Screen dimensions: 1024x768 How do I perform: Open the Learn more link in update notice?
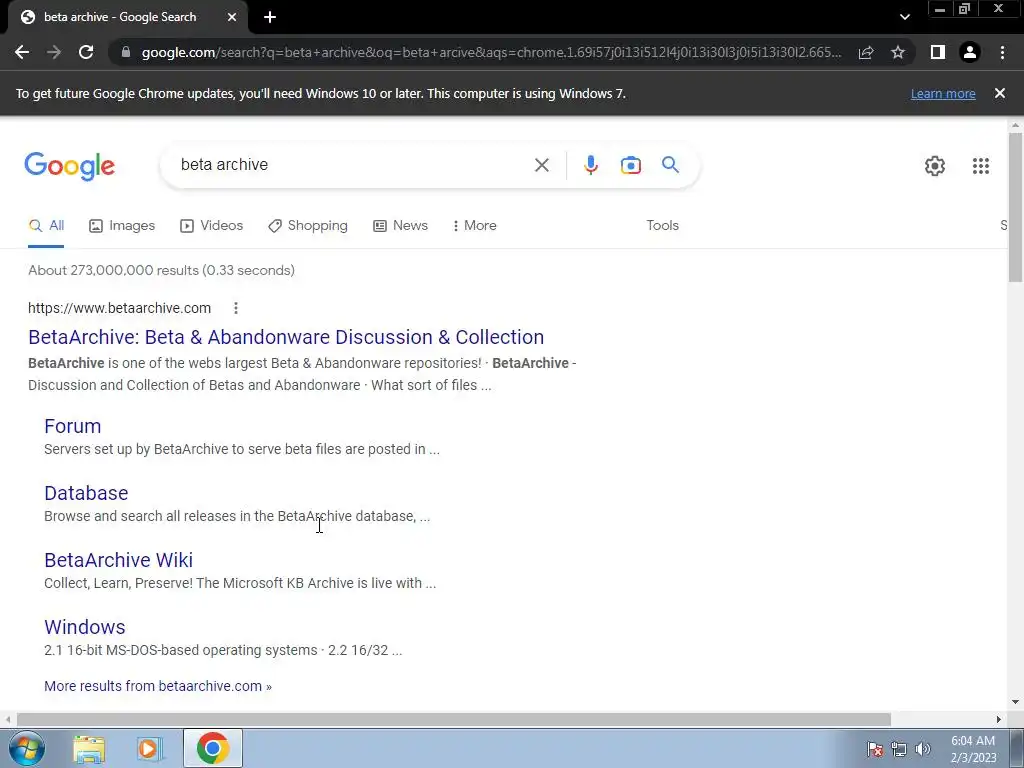[943, 93]
